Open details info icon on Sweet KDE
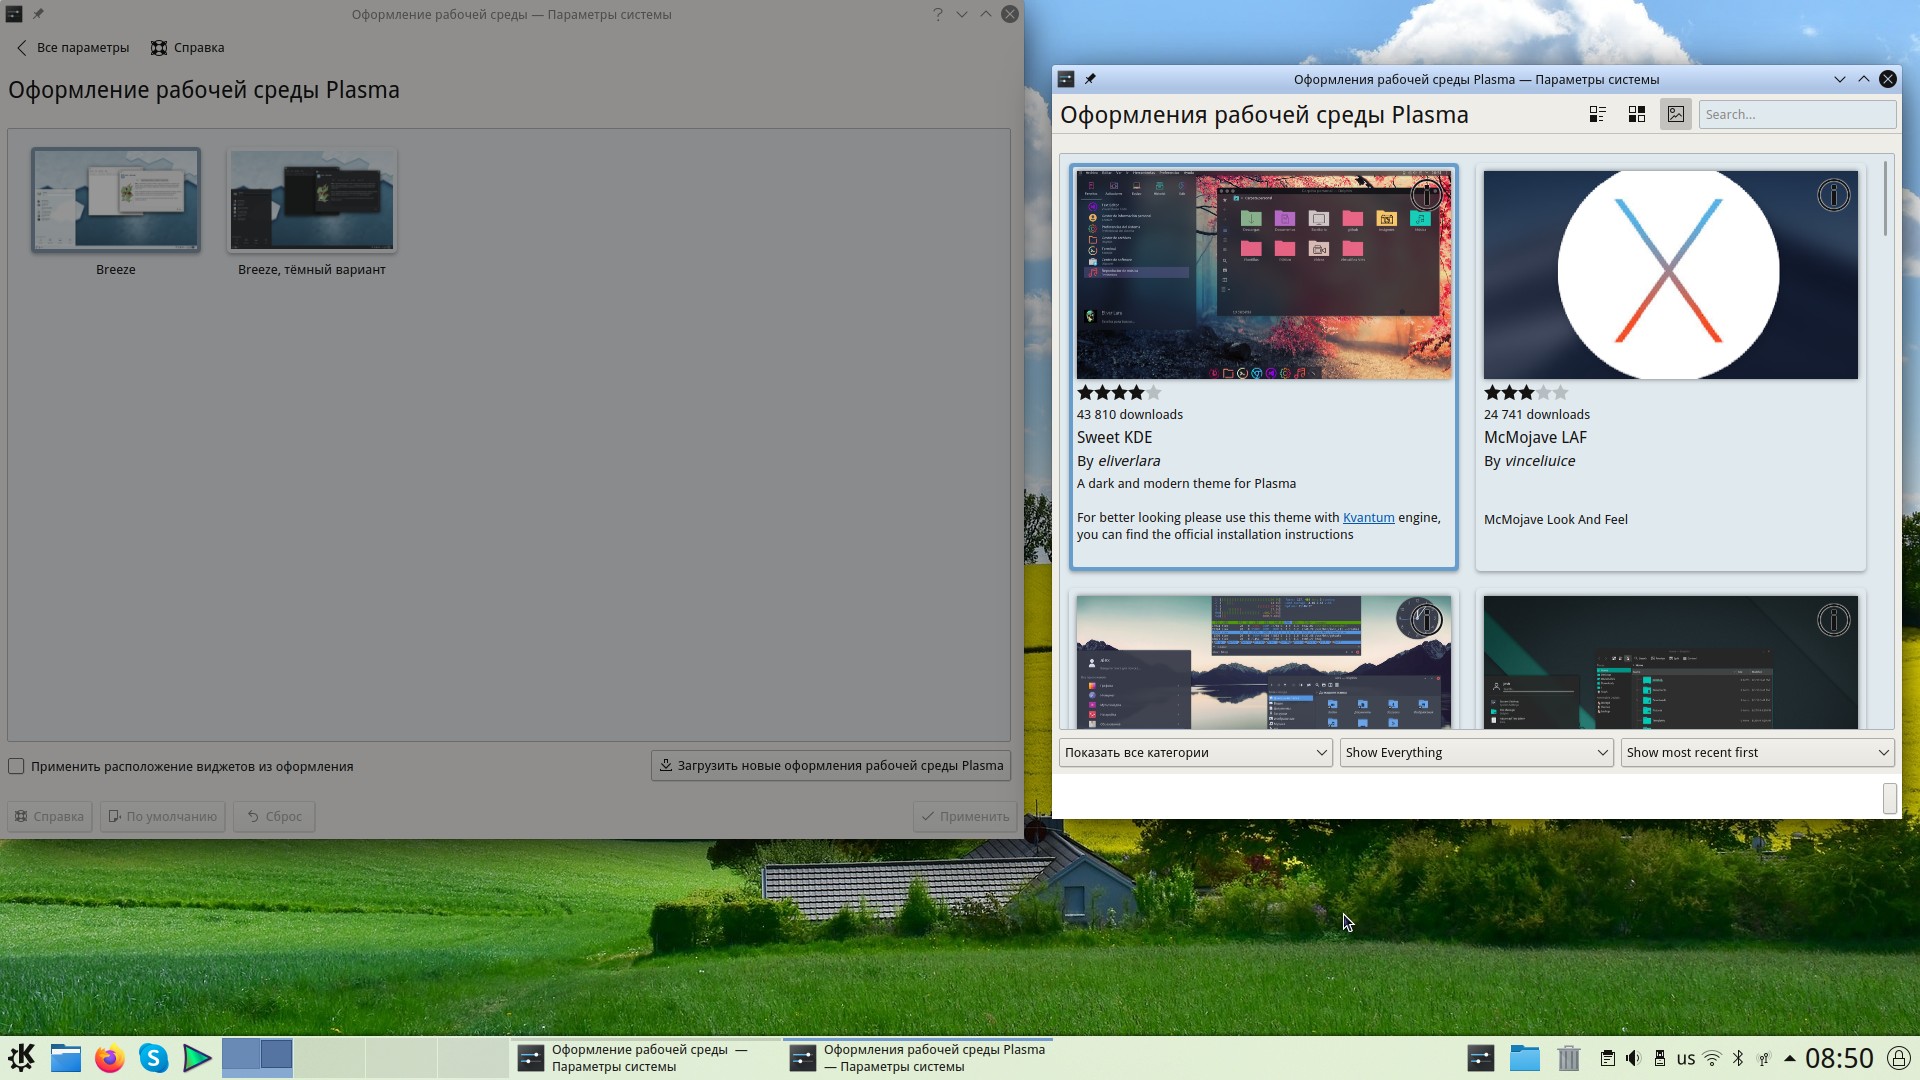The height and width of the screenshot is (1080, 1920). click(1426, 195)
